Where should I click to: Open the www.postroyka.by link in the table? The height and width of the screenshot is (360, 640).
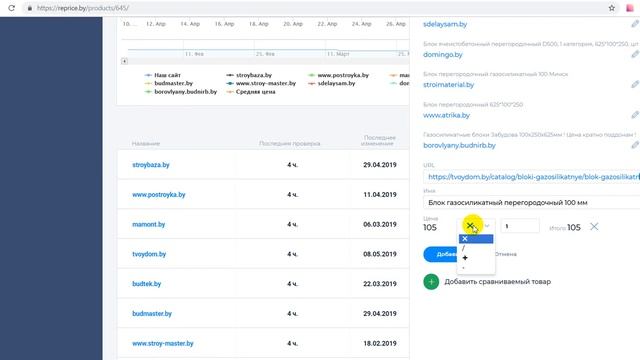[x=158, y=195]
